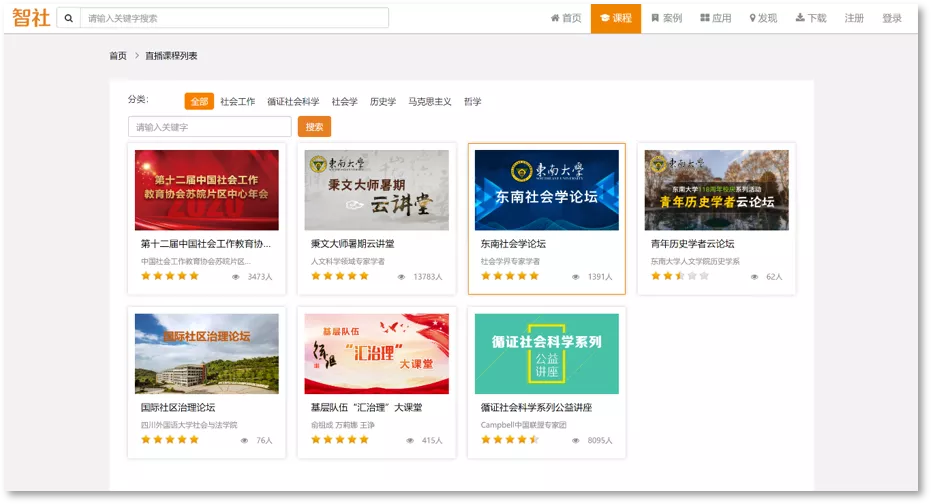Click course title 东南社会学论坛

coord(513,244)
